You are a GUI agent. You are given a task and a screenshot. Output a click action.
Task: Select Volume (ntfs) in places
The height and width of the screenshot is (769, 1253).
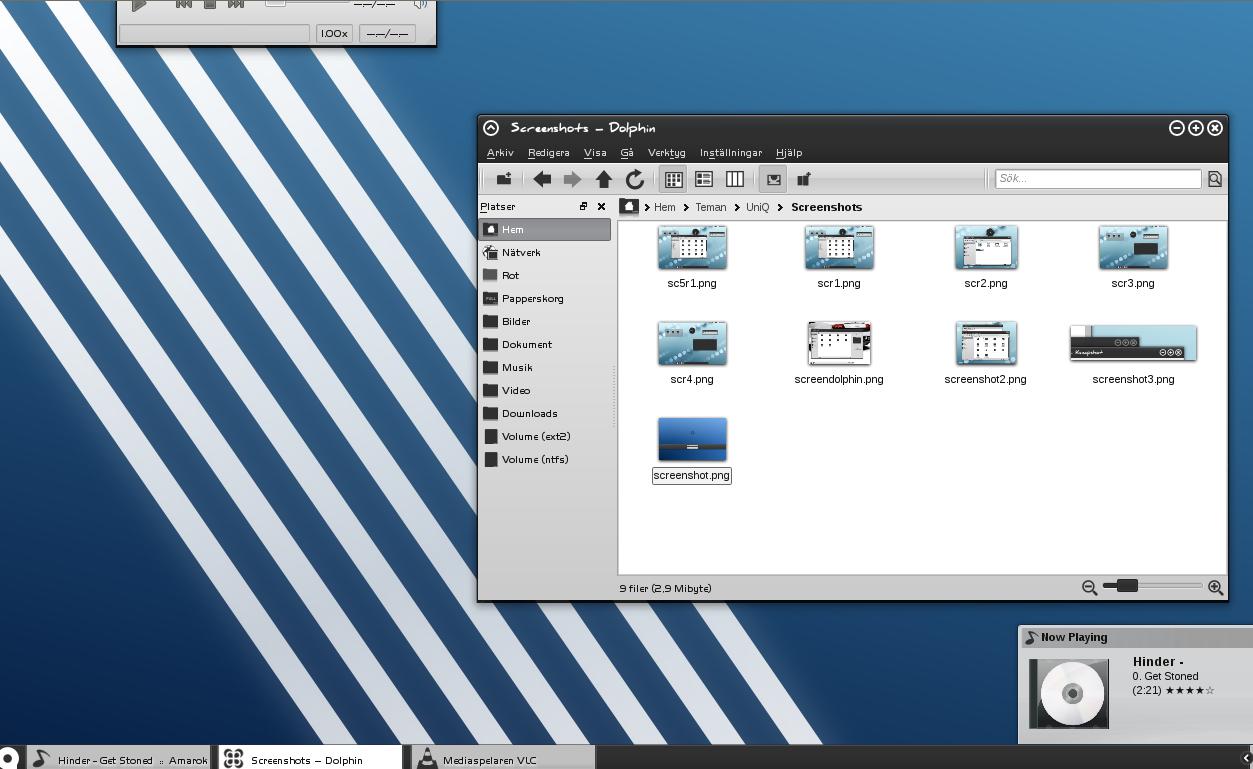tap(545, 459)
